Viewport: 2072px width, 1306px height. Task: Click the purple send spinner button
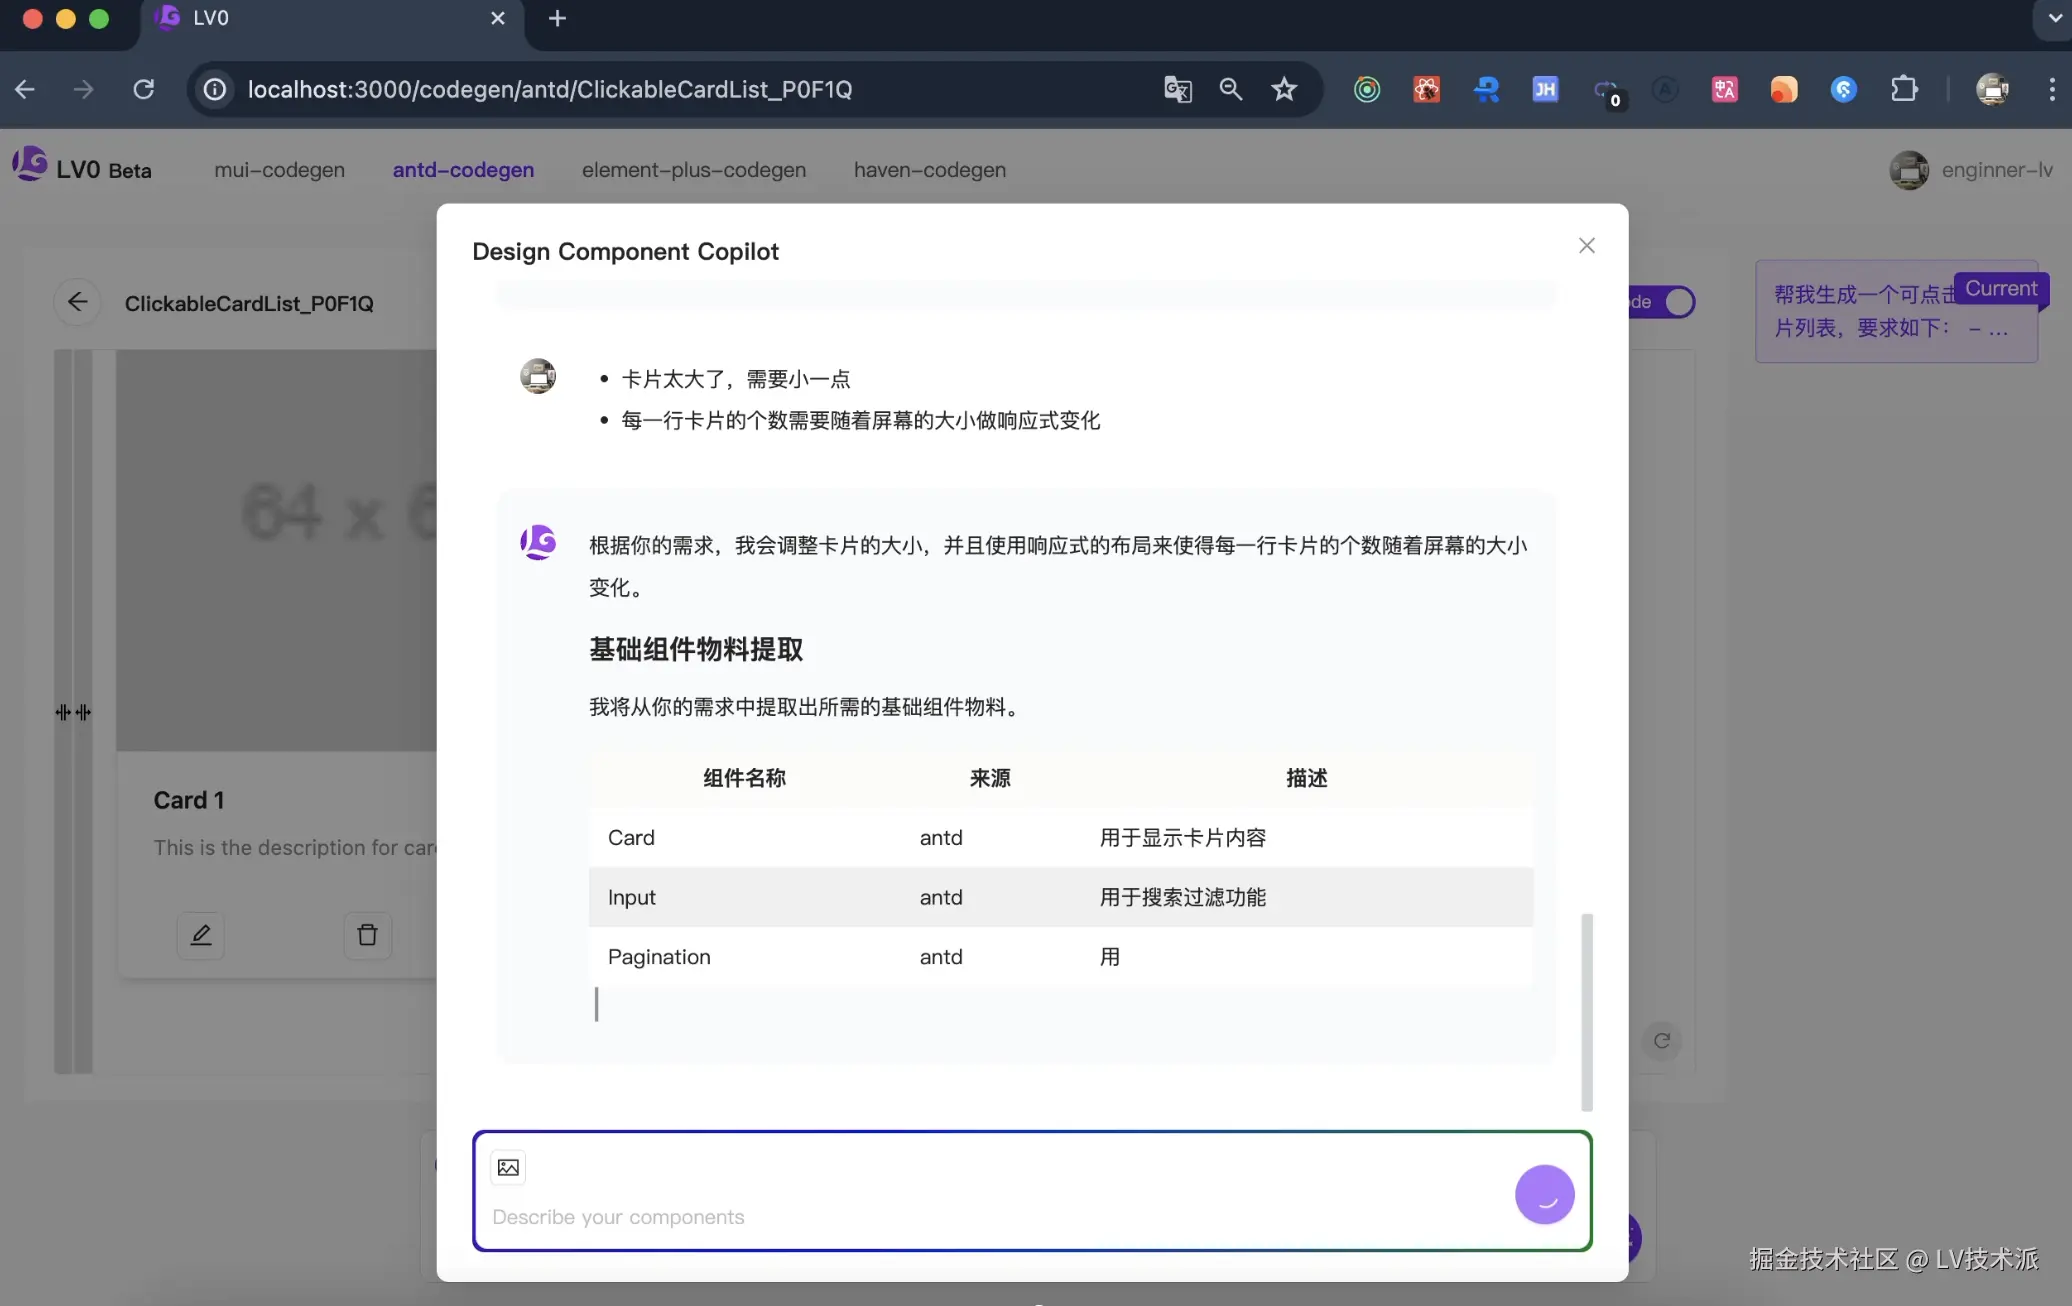(x=1544, y=1194)
